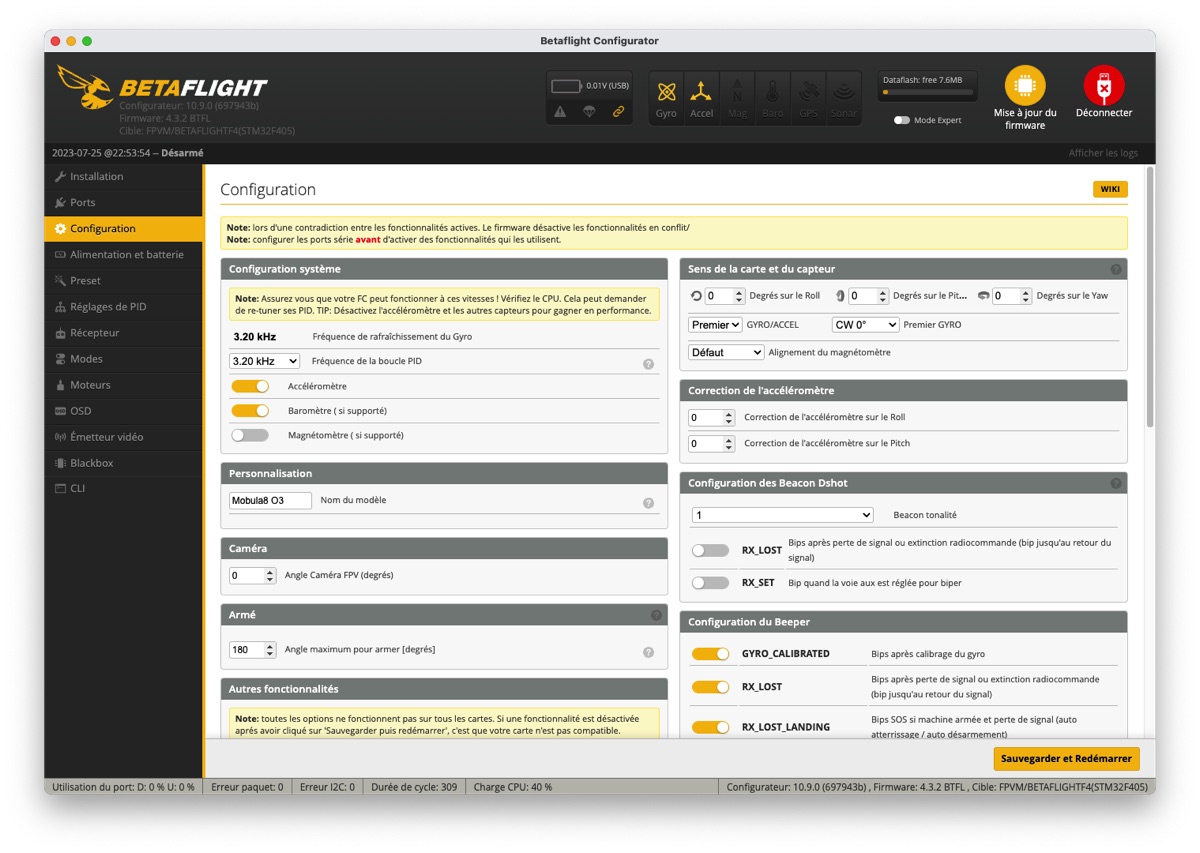Click the Betaflight bee logo
The width and height of the screenshot is (1200, 853).
pyautogui.click(x=84, y=87)
